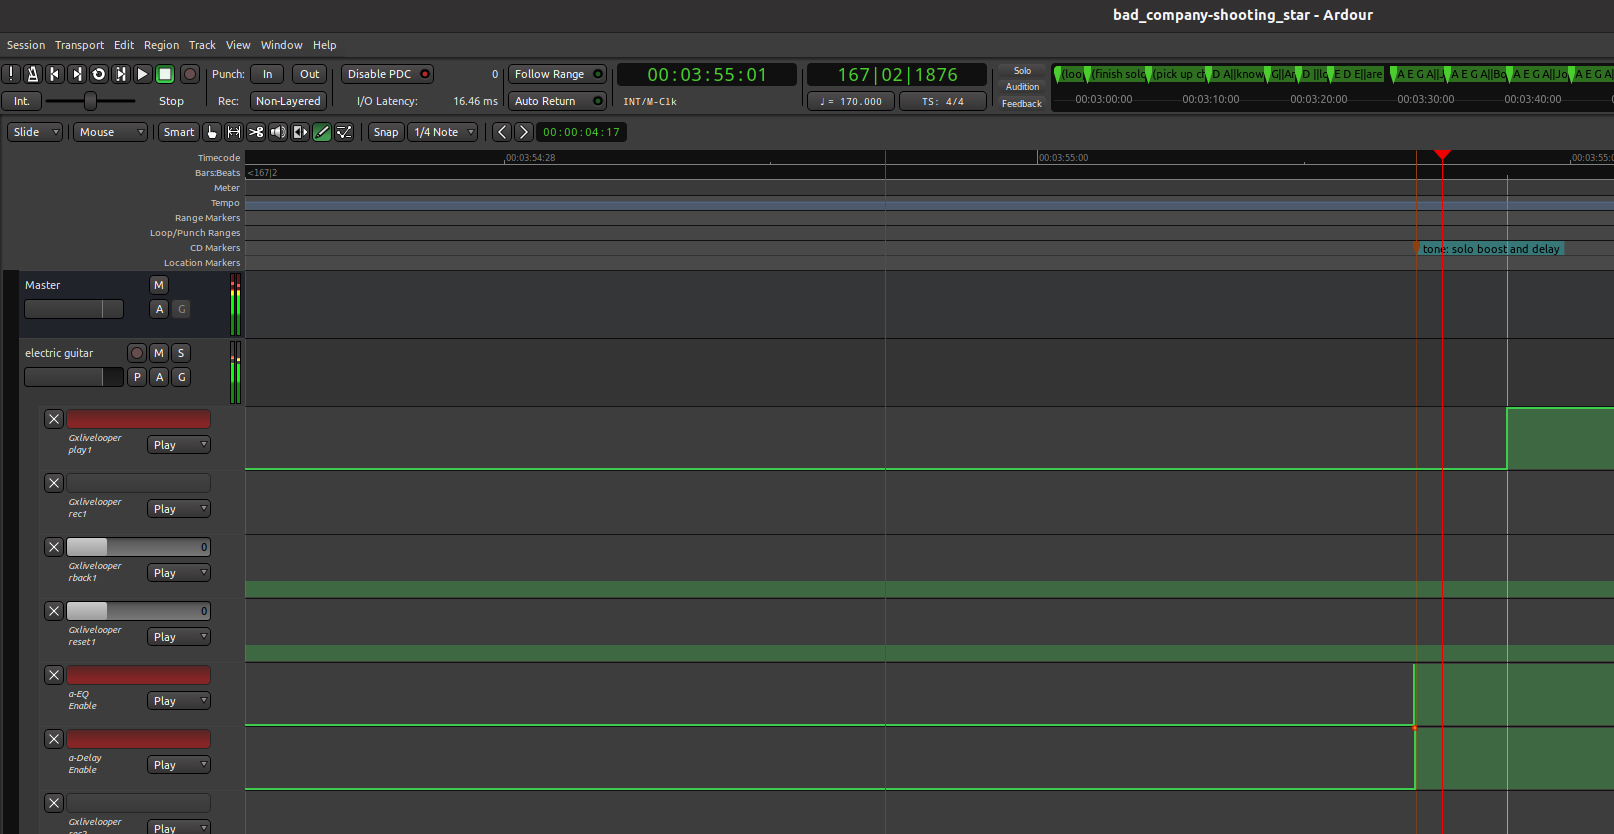
Task: Select the Cut scissors tool
Action: [x=256, y=132]
